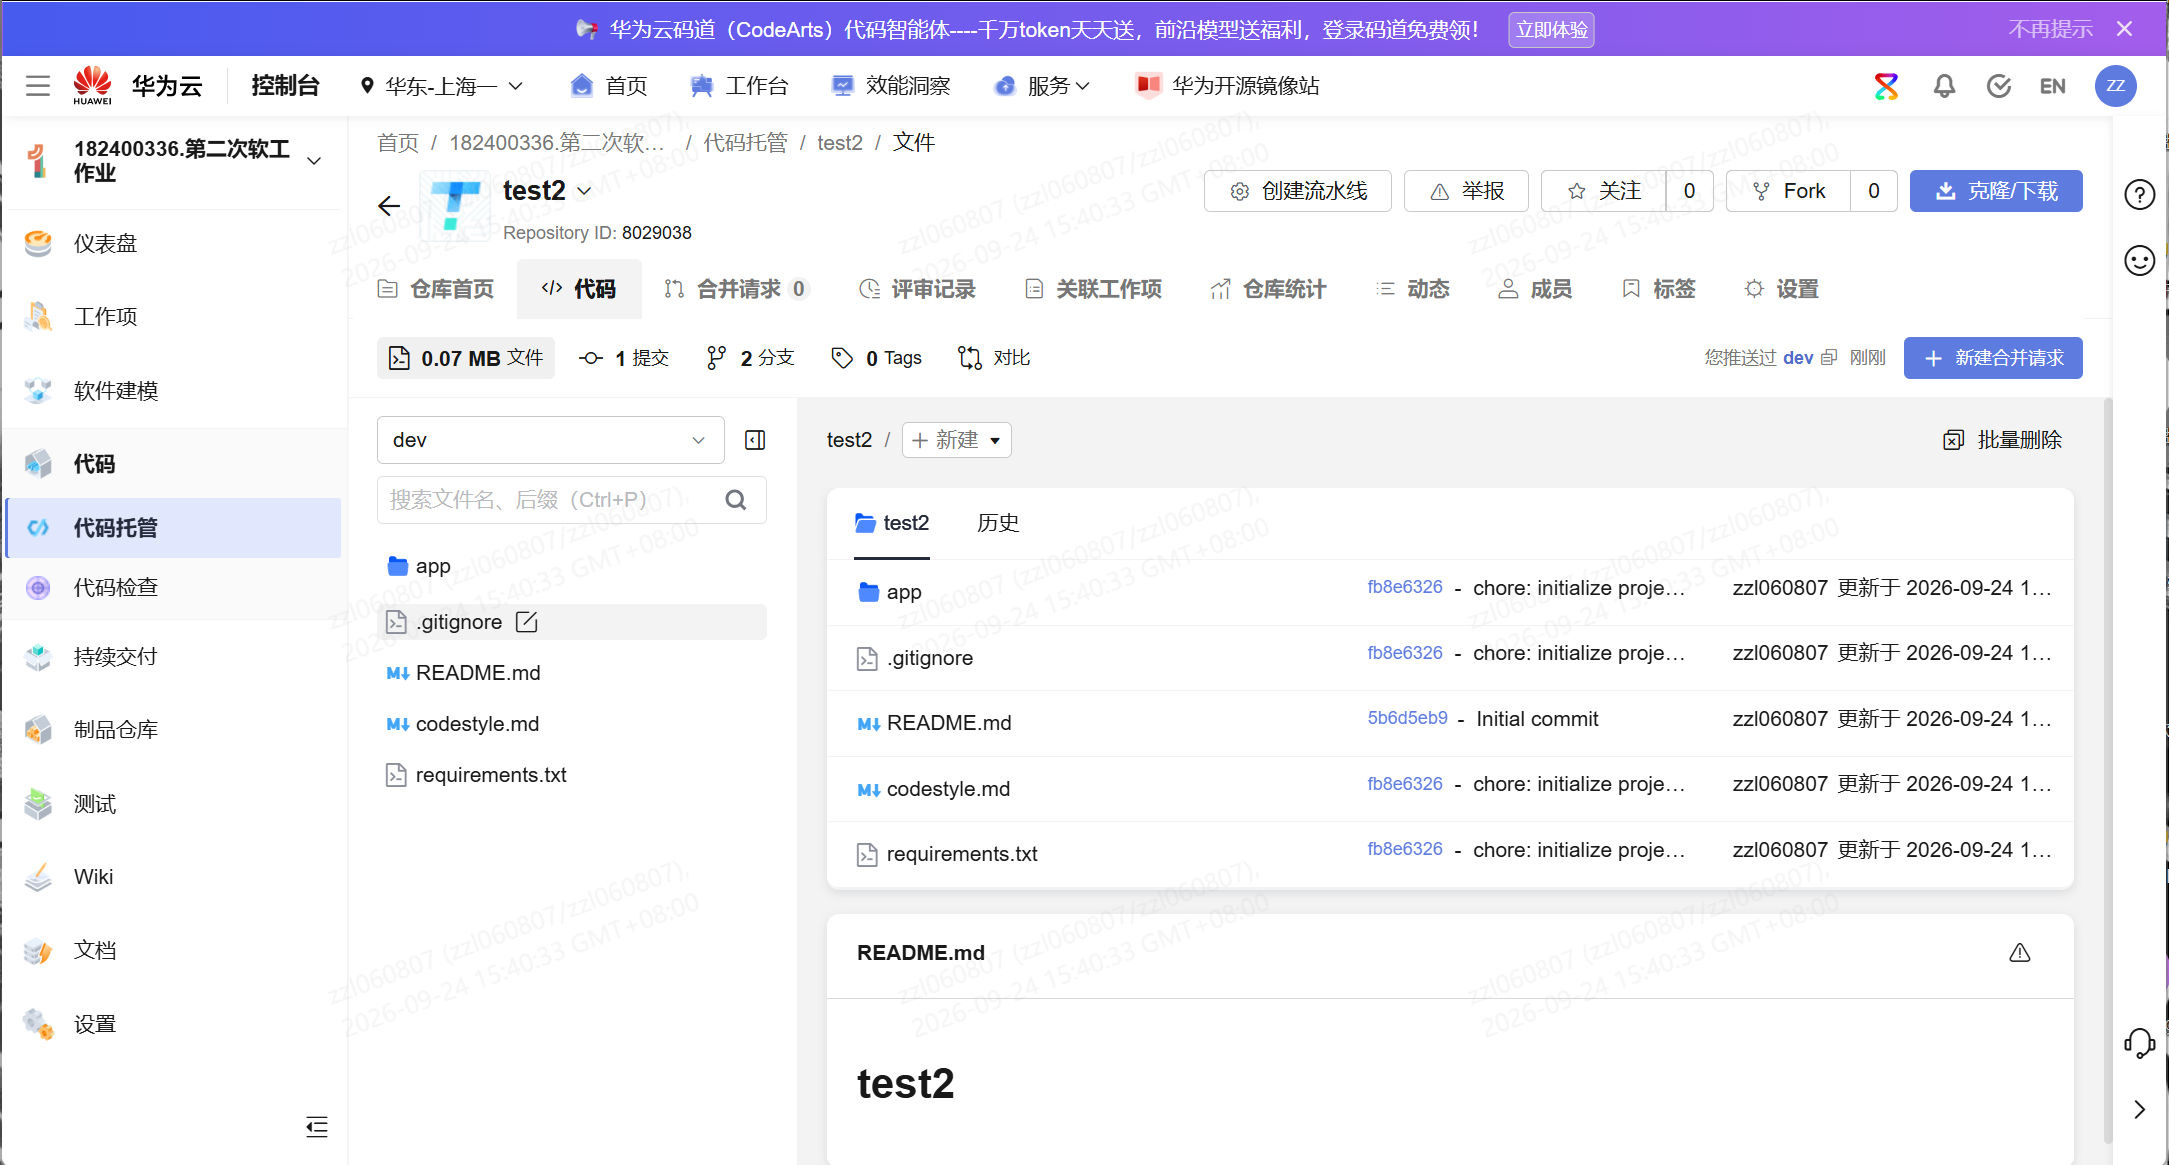Open the headset customer support icon
Screen dimensions: 2169x1165
tap(2139, 1043)
